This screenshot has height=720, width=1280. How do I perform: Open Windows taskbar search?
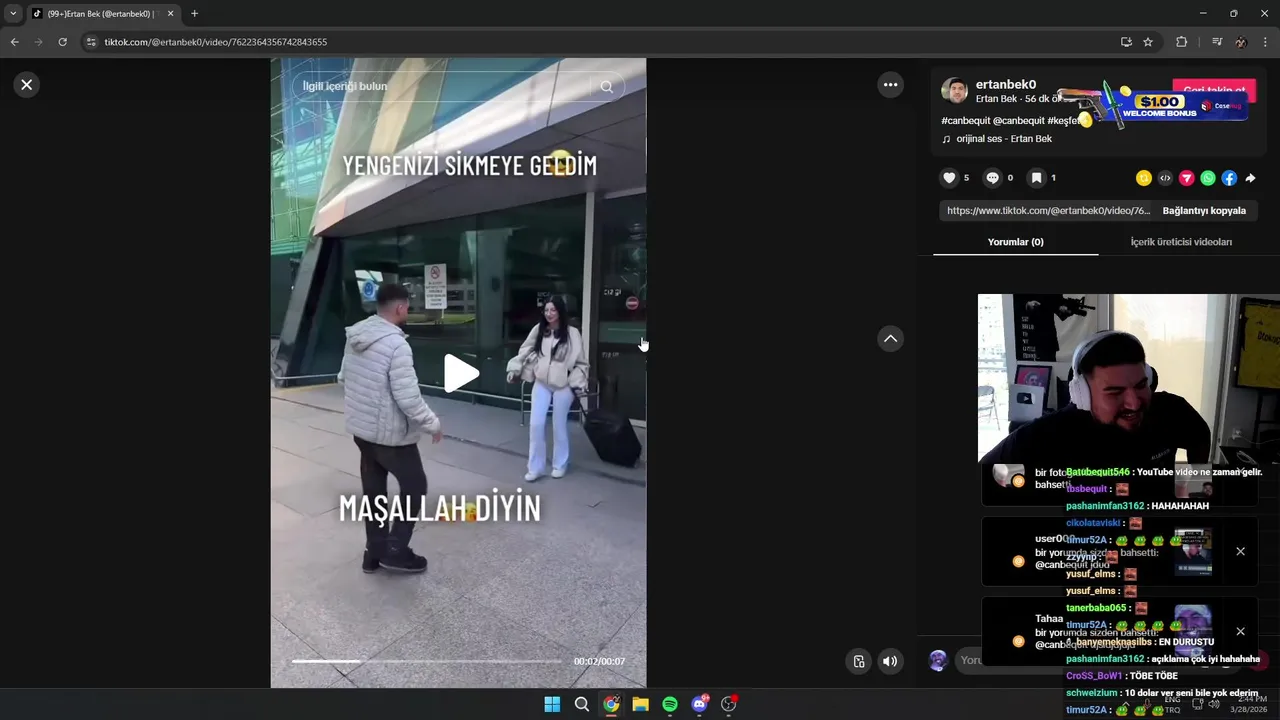click(581, 704)
